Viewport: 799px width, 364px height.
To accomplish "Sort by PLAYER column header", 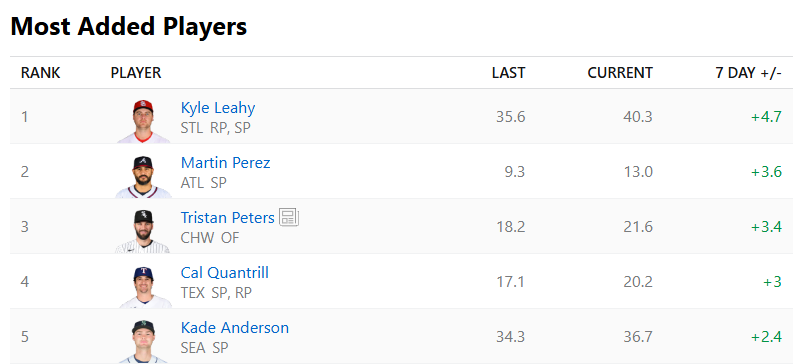I will point(136,73).
